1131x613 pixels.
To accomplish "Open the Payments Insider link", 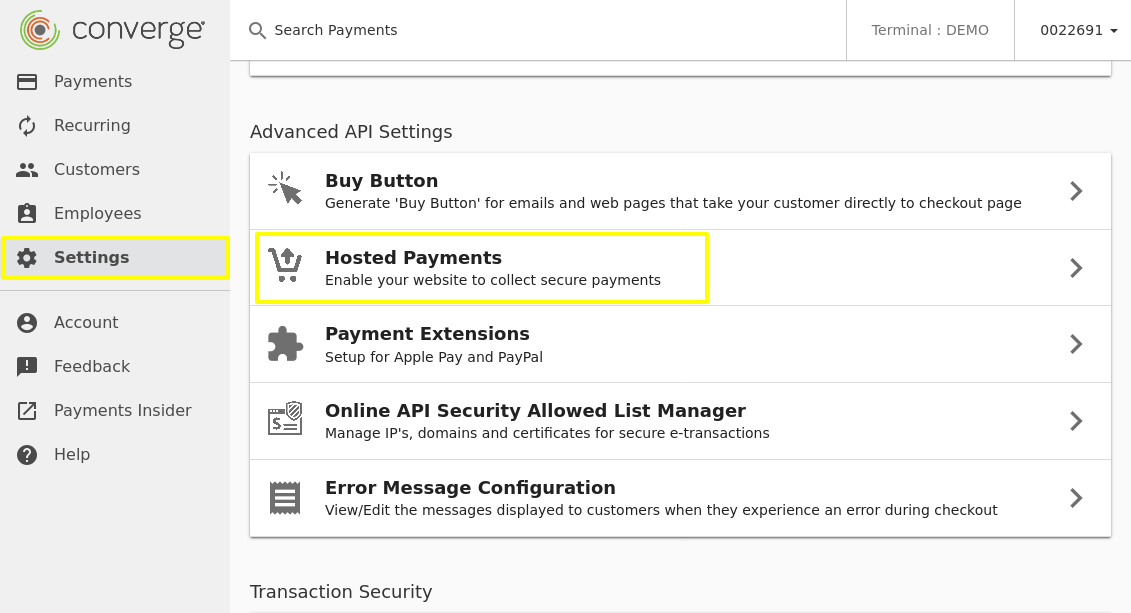I will pyautogui.click(x=122, y=411).
